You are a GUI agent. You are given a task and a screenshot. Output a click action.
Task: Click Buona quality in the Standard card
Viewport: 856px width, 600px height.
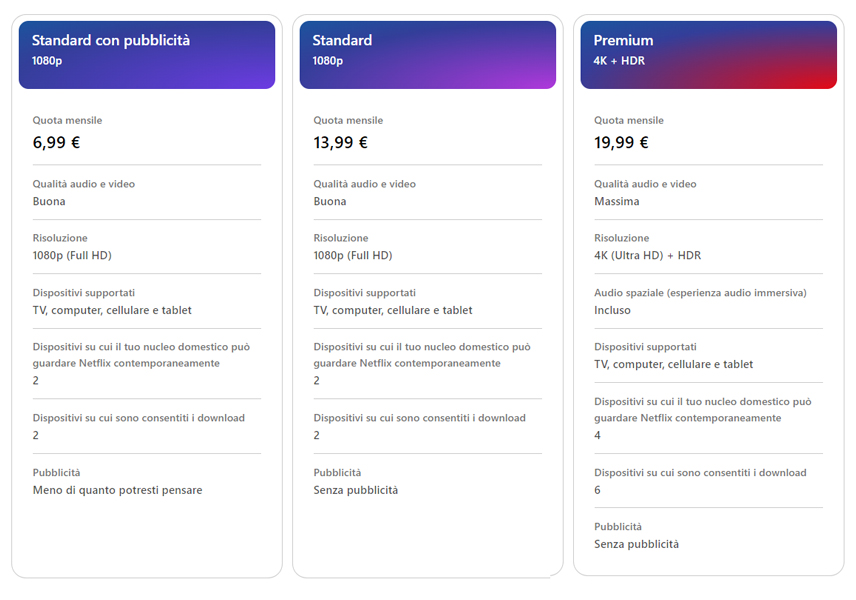[x=330, y=201]
